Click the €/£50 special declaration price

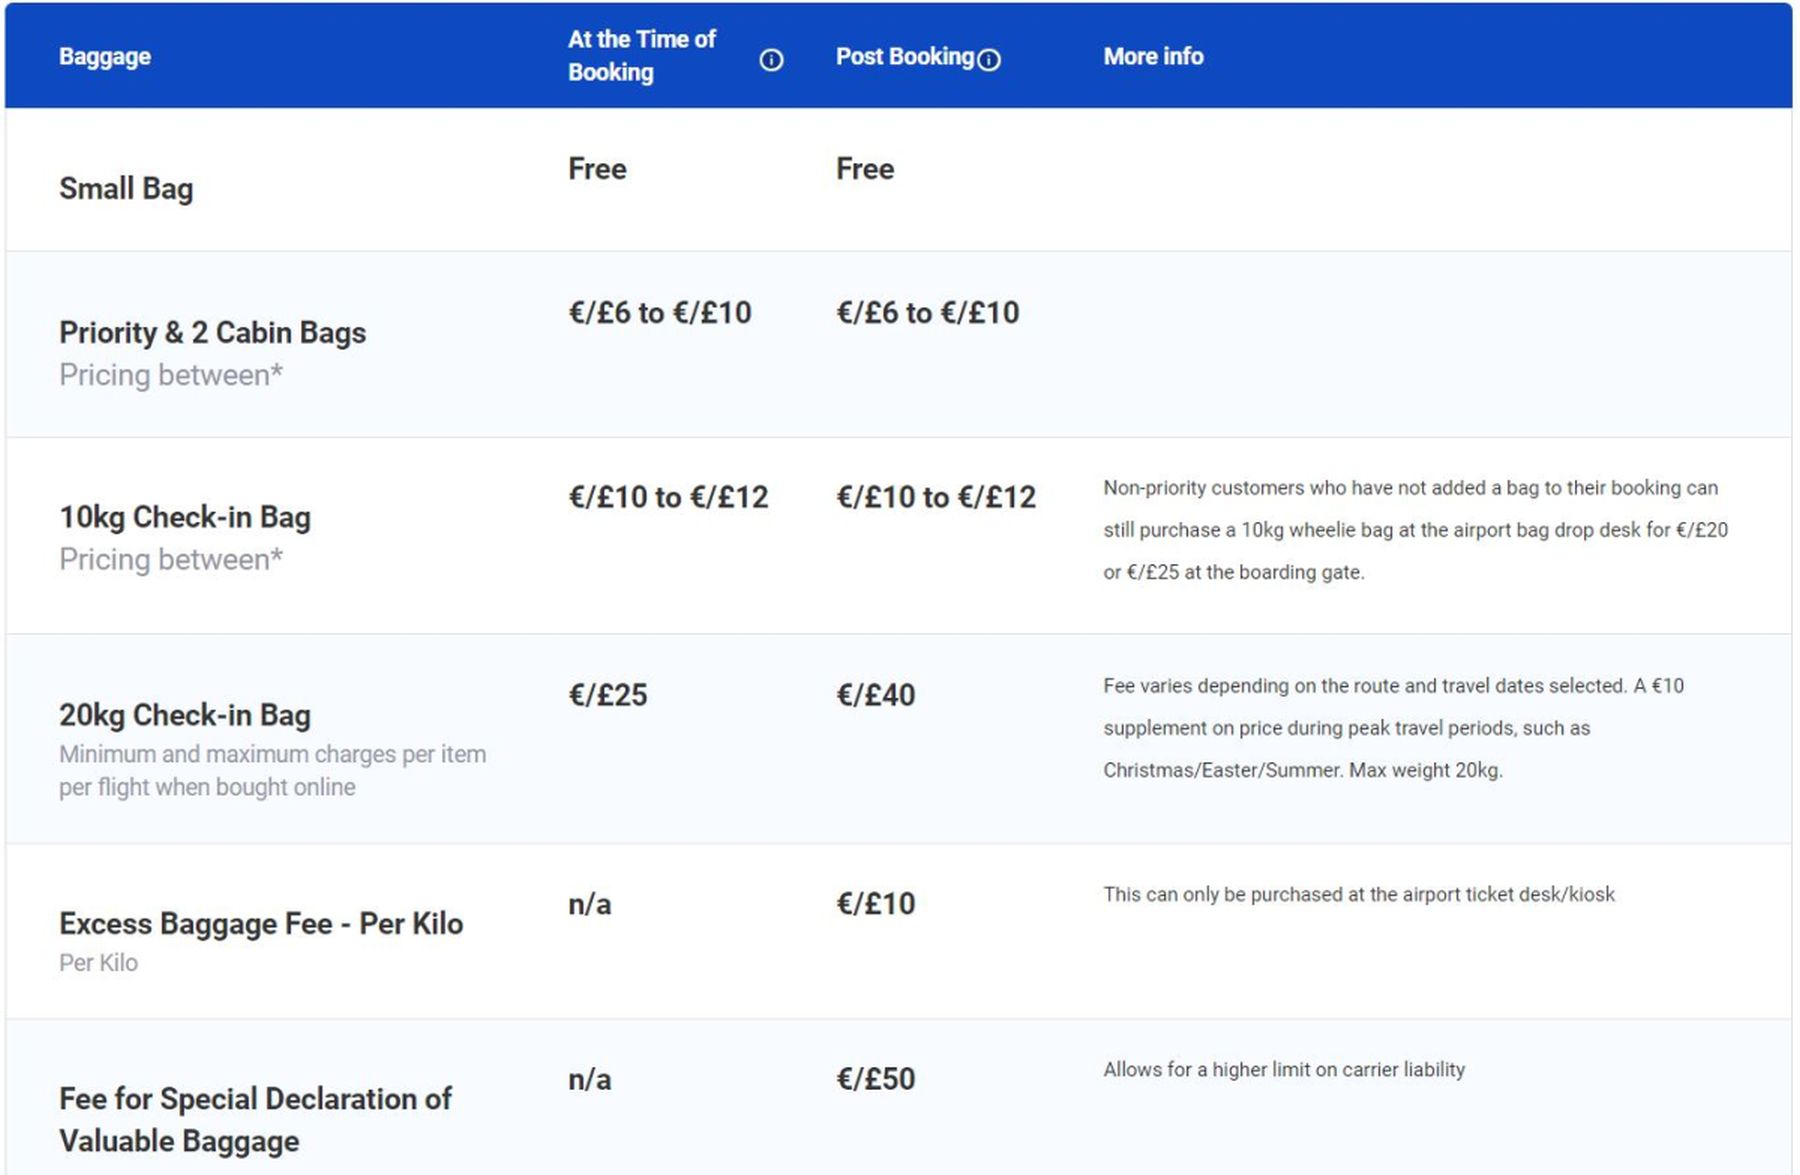pos(876,1079)
